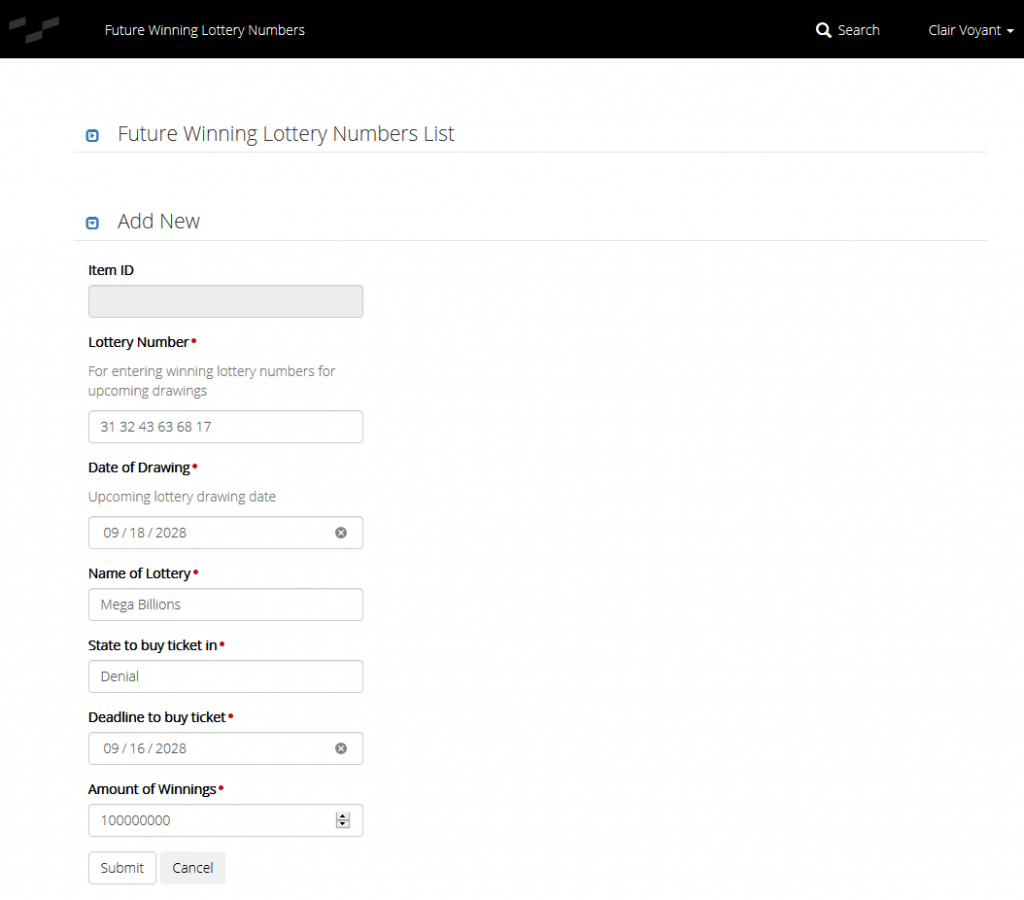This screenshot has height=900, width=1024.
Task: Click the Deadline to buy ticket label
Action: click(x=157, y=717)
